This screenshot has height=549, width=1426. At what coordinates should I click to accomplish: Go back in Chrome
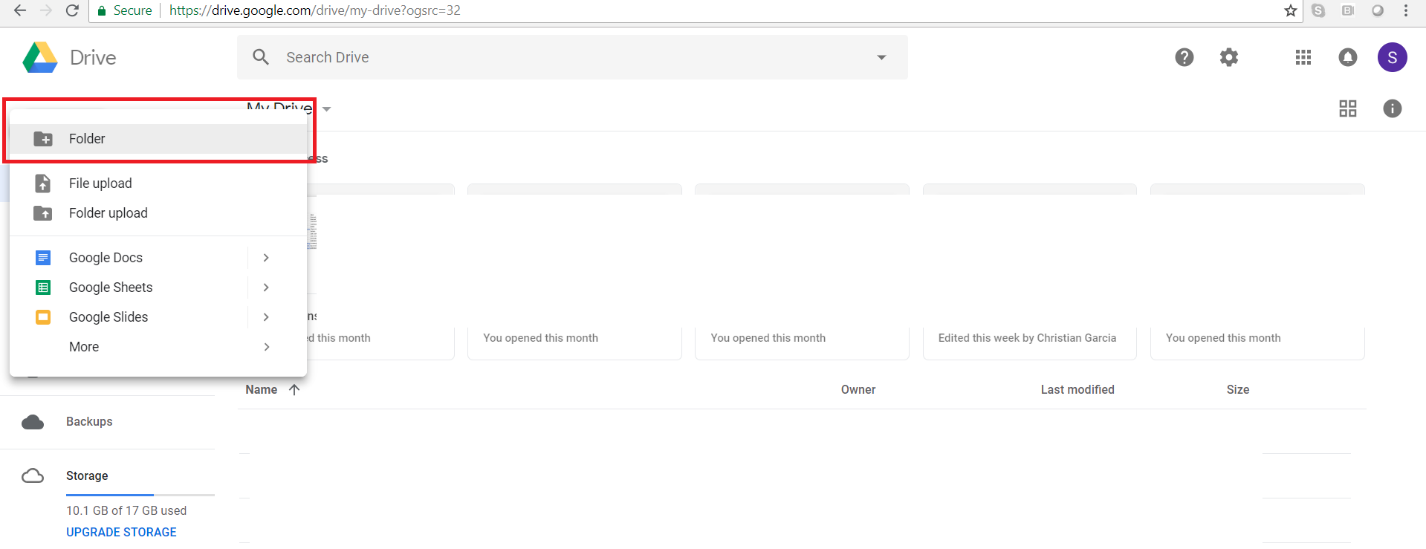tap(19, 10)
